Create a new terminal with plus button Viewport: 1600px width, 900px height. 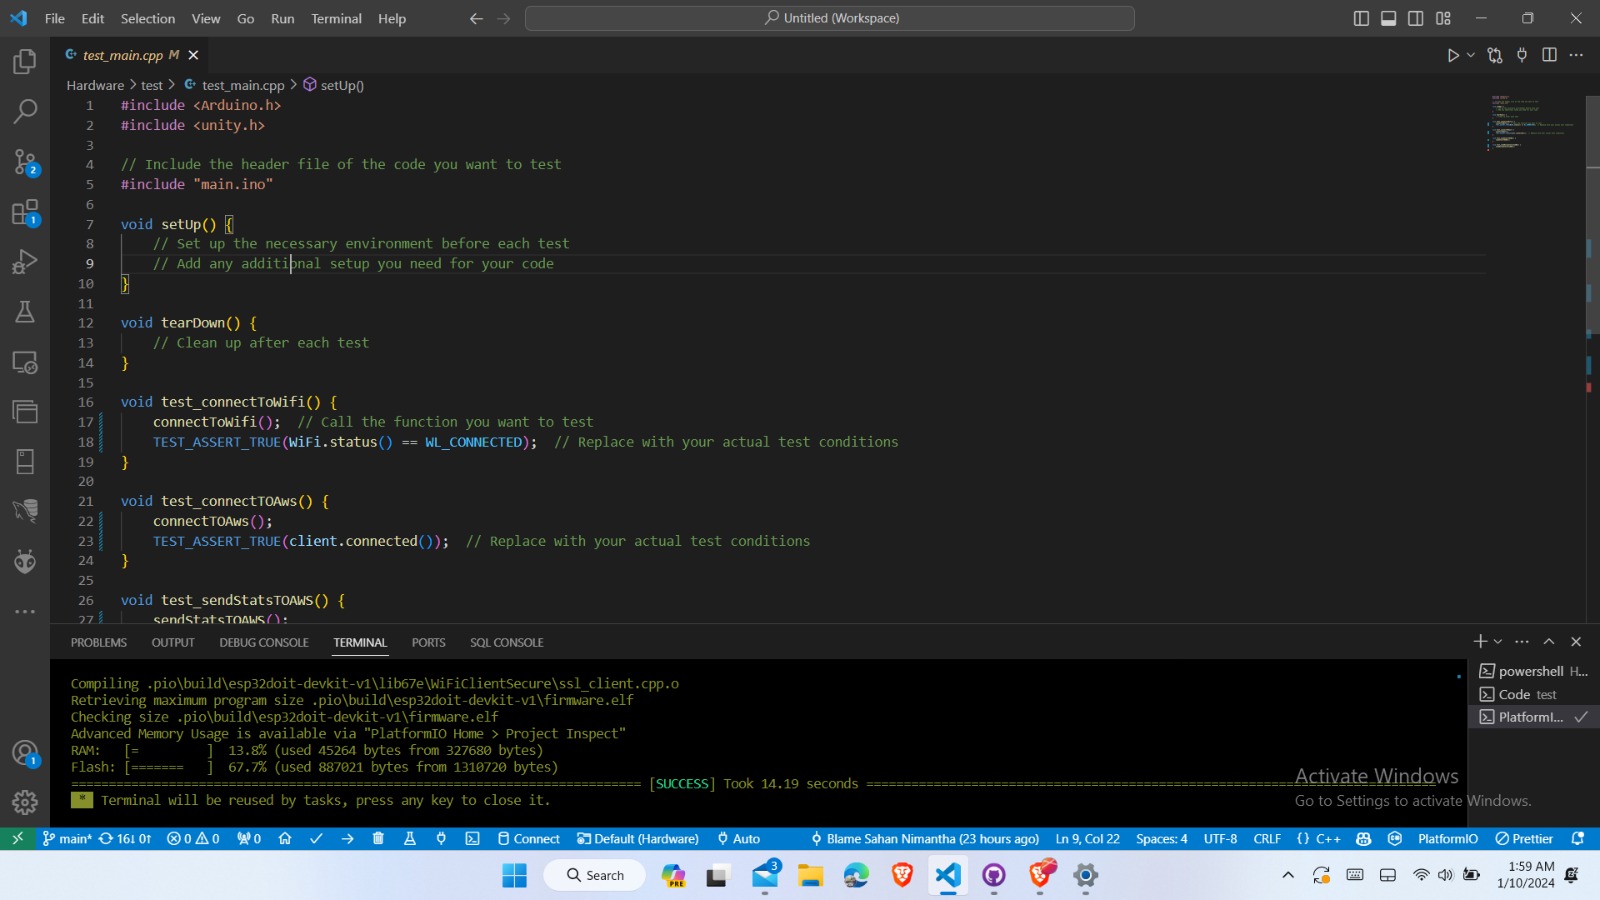tap(1480, 641)
